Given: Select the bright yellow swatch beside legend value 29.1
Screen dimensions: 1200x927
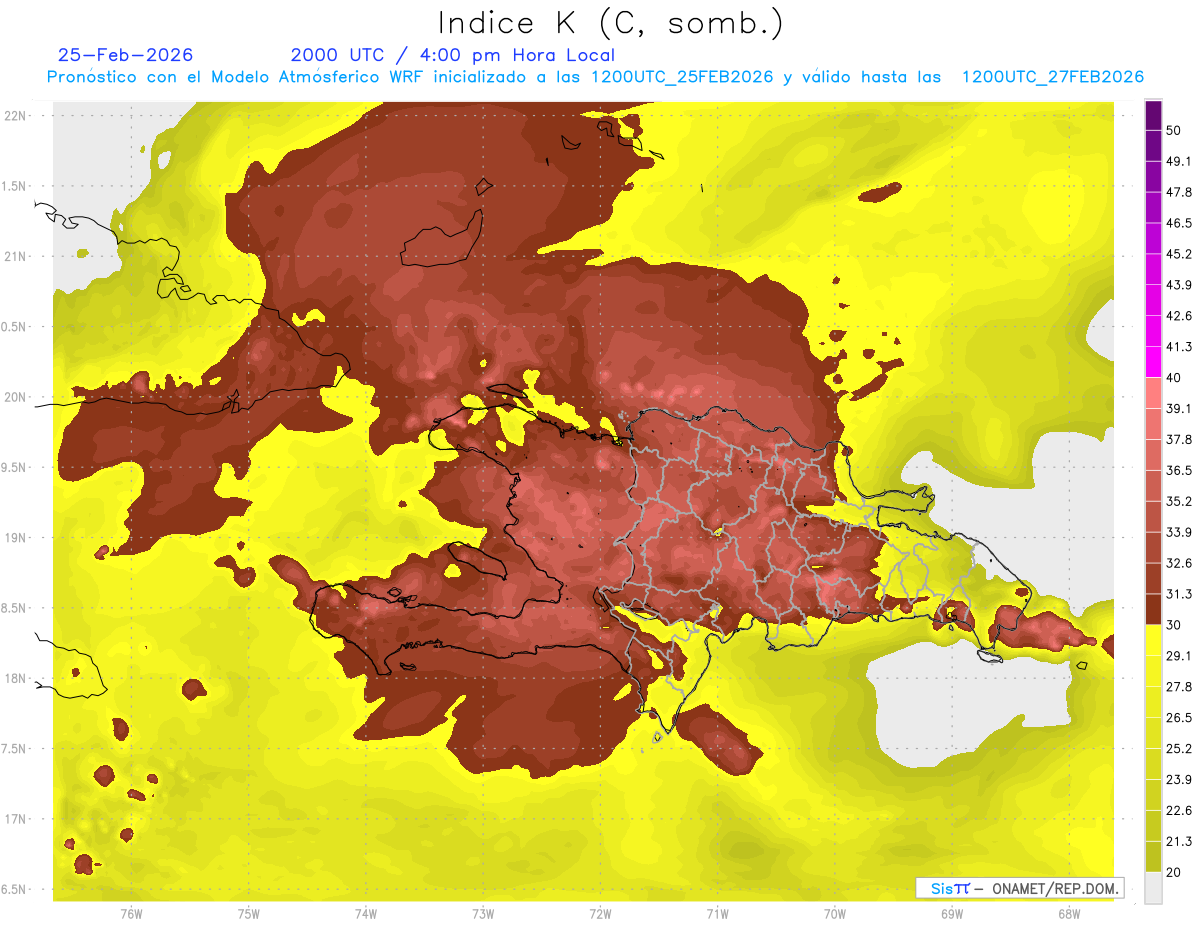Looking at the screenshot, I should [1153, 640].
